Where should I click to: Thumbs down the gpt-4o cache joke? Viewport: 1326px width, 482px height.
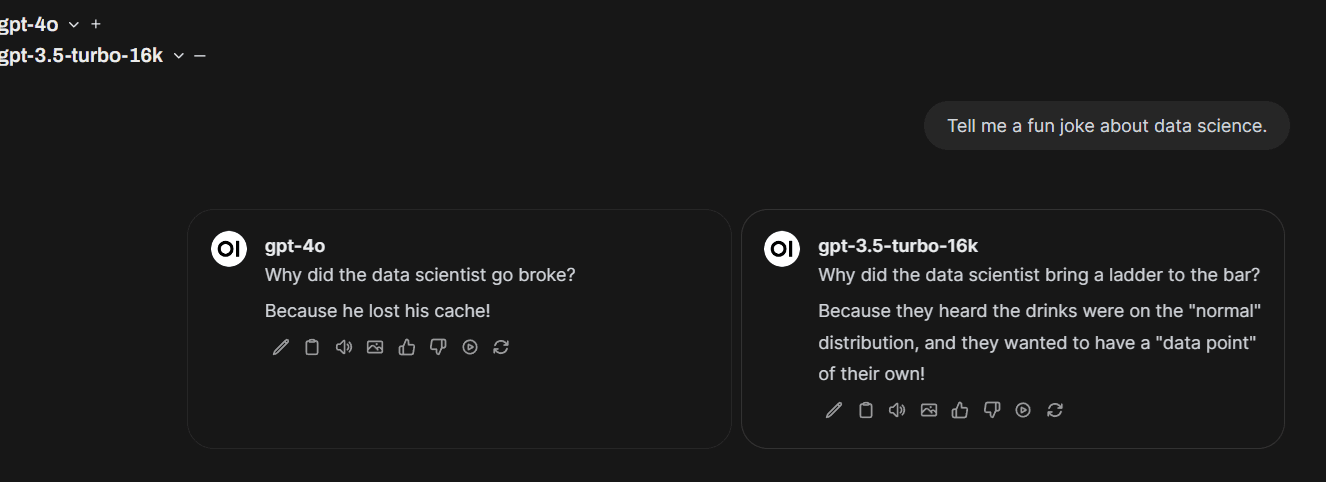click(438, 347)
